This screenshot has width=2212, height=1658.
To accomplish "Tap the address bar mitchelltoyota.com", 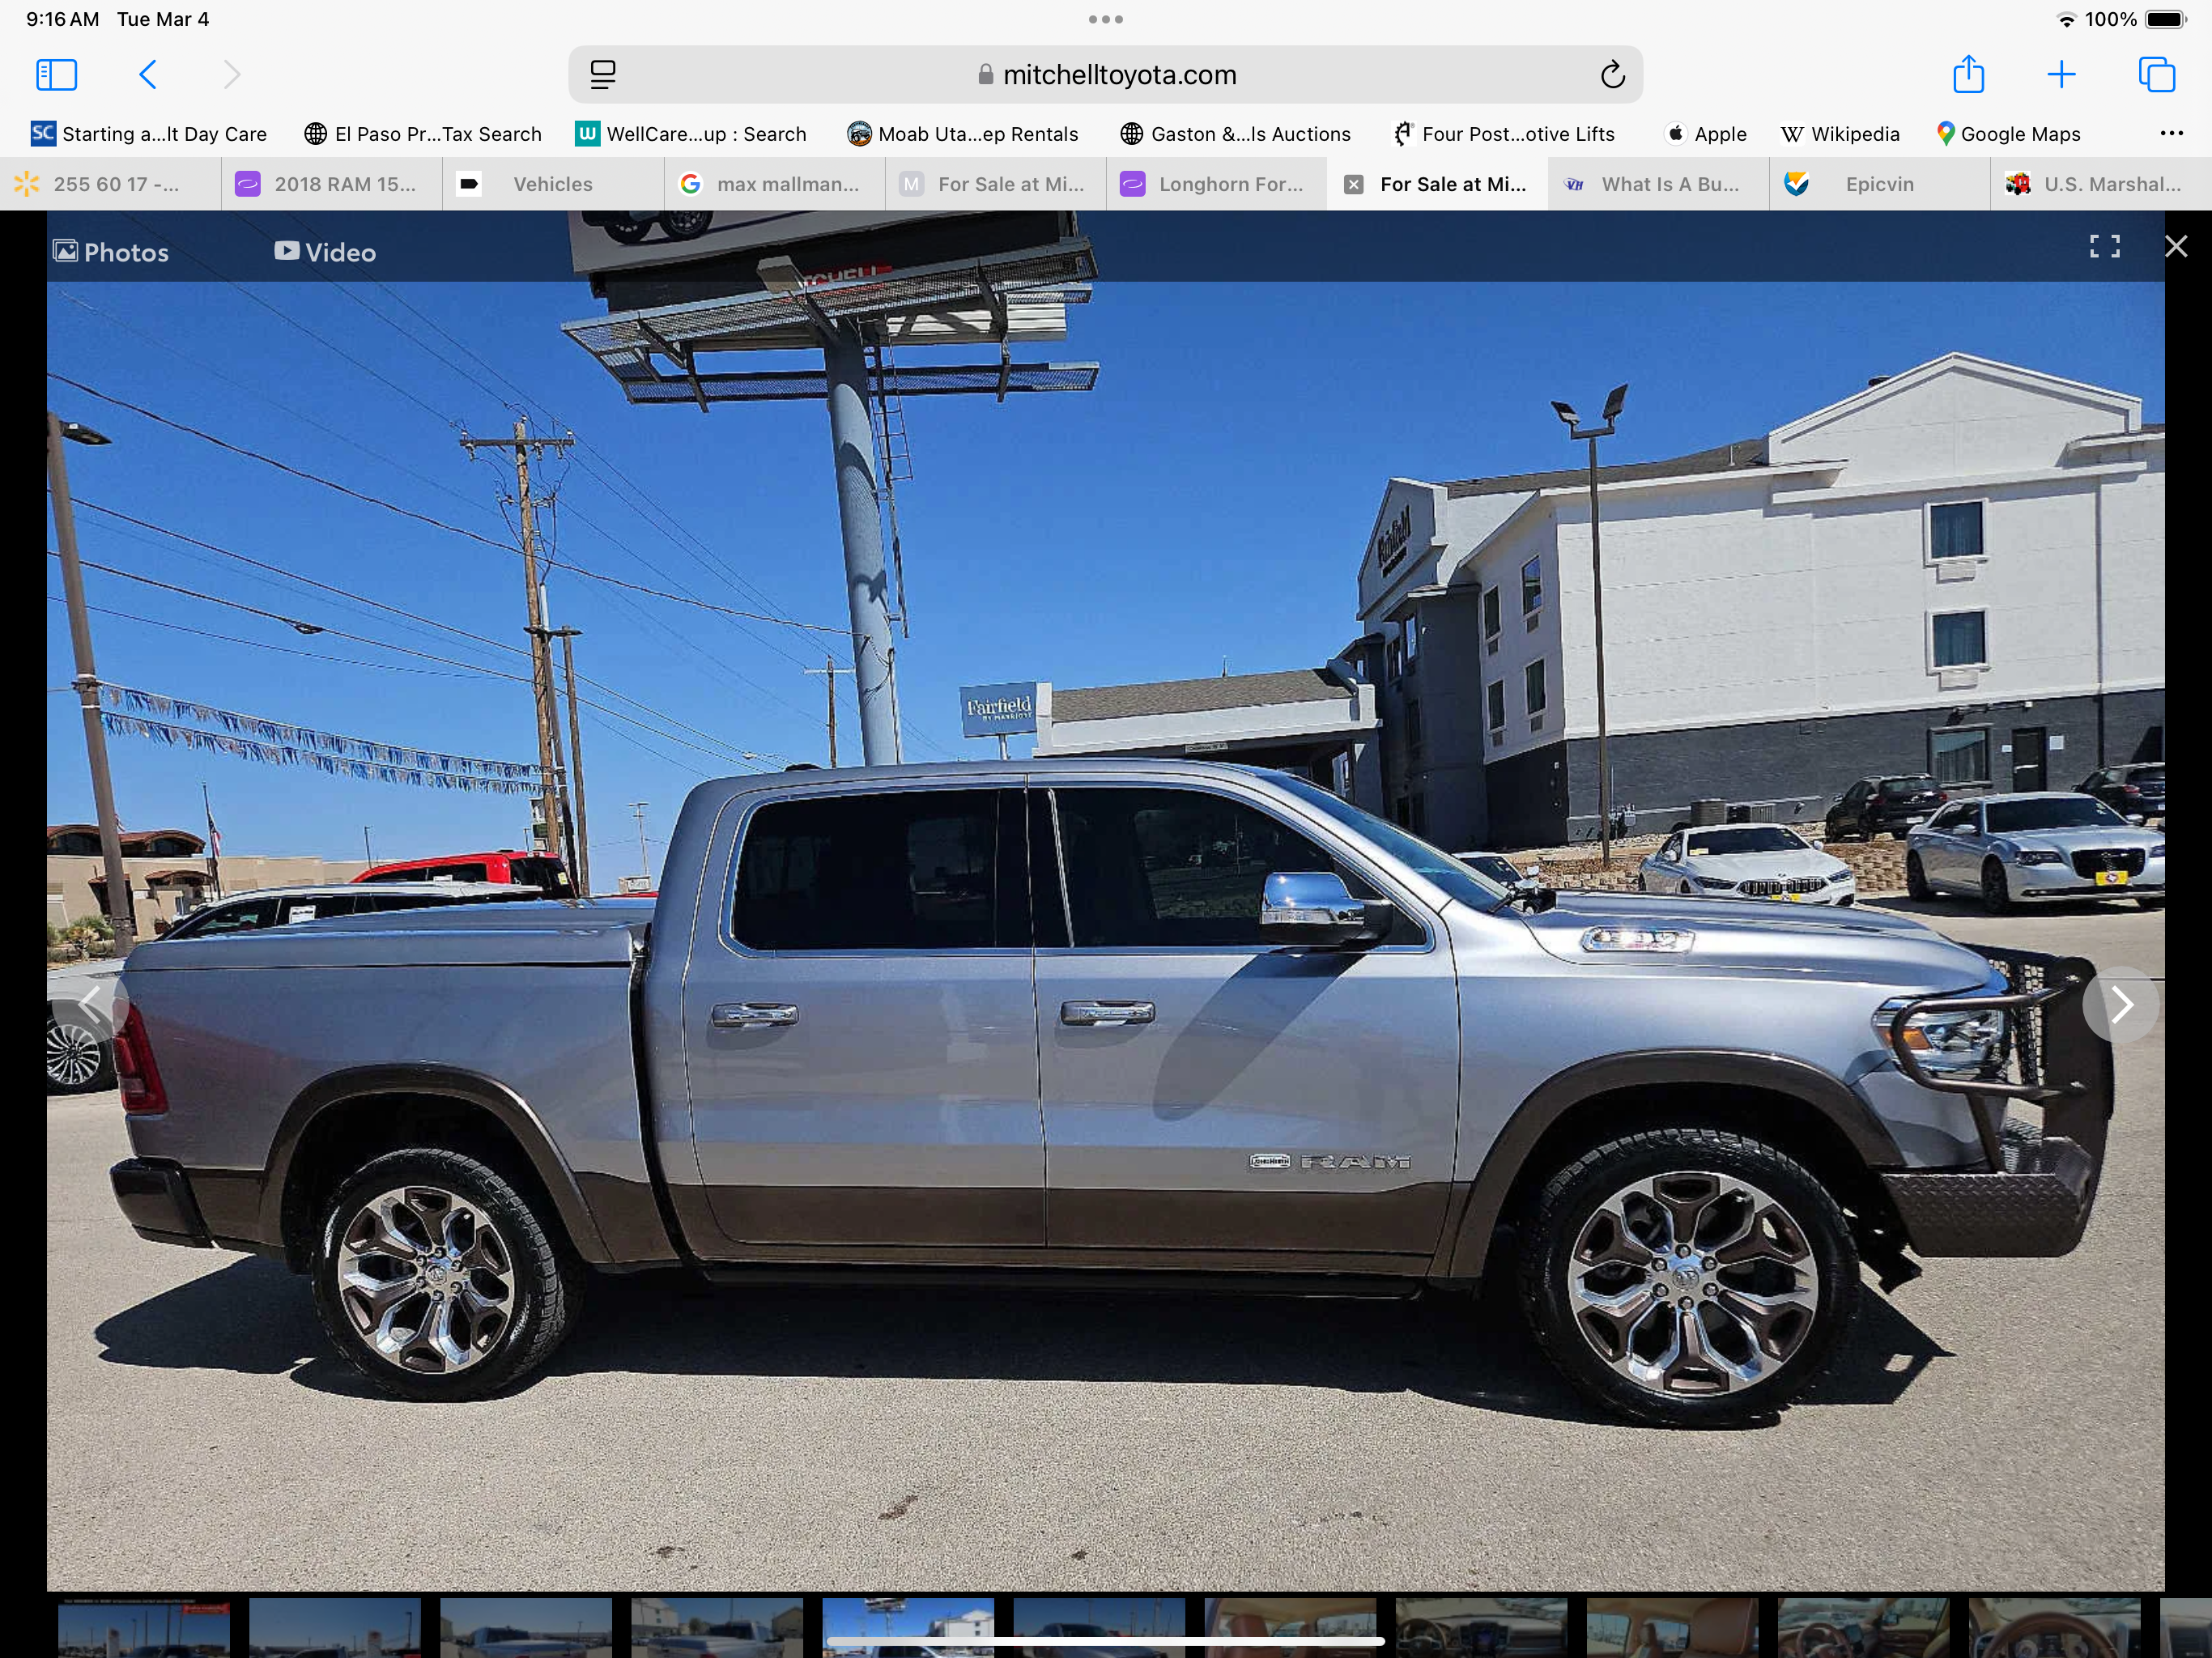I will [x=1105, y=75].
